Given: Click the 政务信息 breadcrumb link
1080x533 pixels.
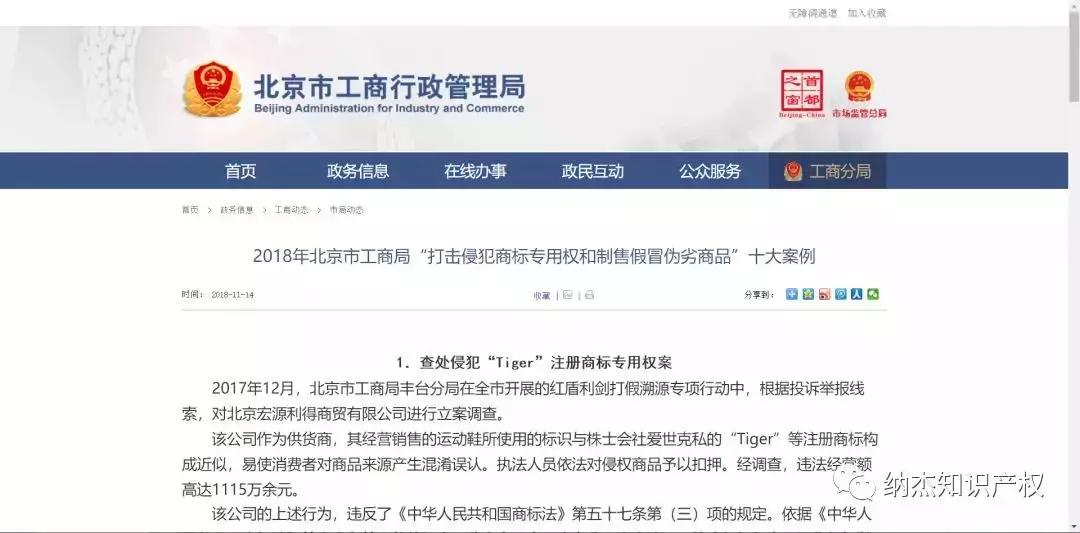Looking at the screenshot, I should [236, 210].
